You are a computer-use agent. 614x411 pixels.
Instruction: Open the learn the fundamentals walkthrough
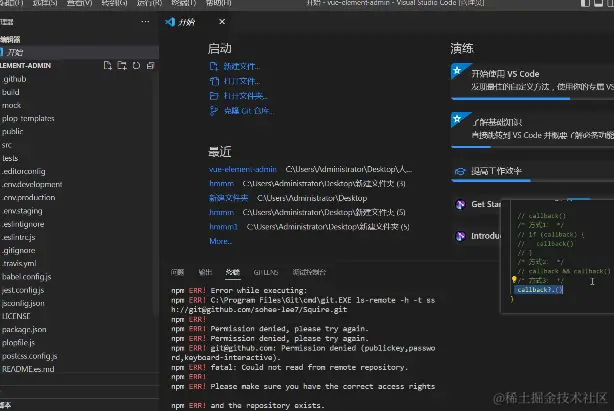532,129
